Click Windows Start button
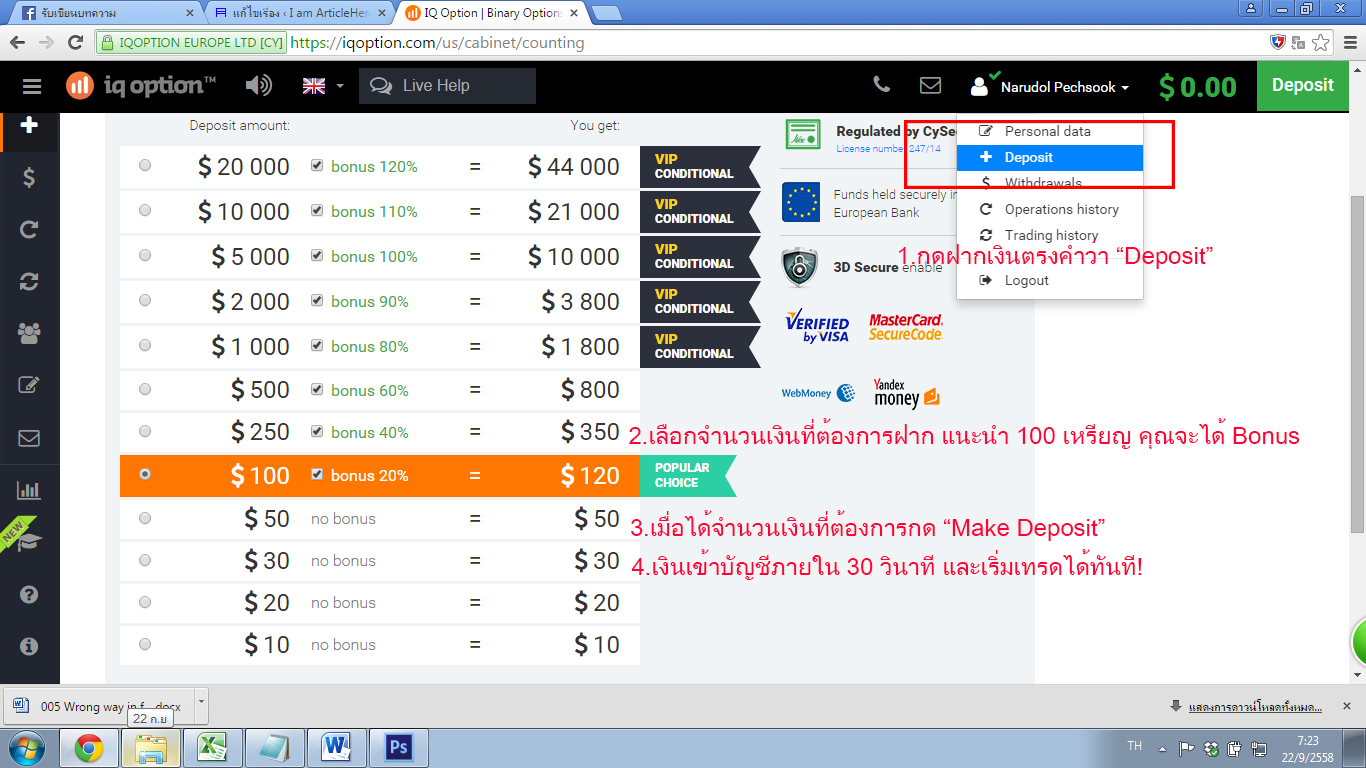The image size is (1366, 768). click(x=27, y=747)
